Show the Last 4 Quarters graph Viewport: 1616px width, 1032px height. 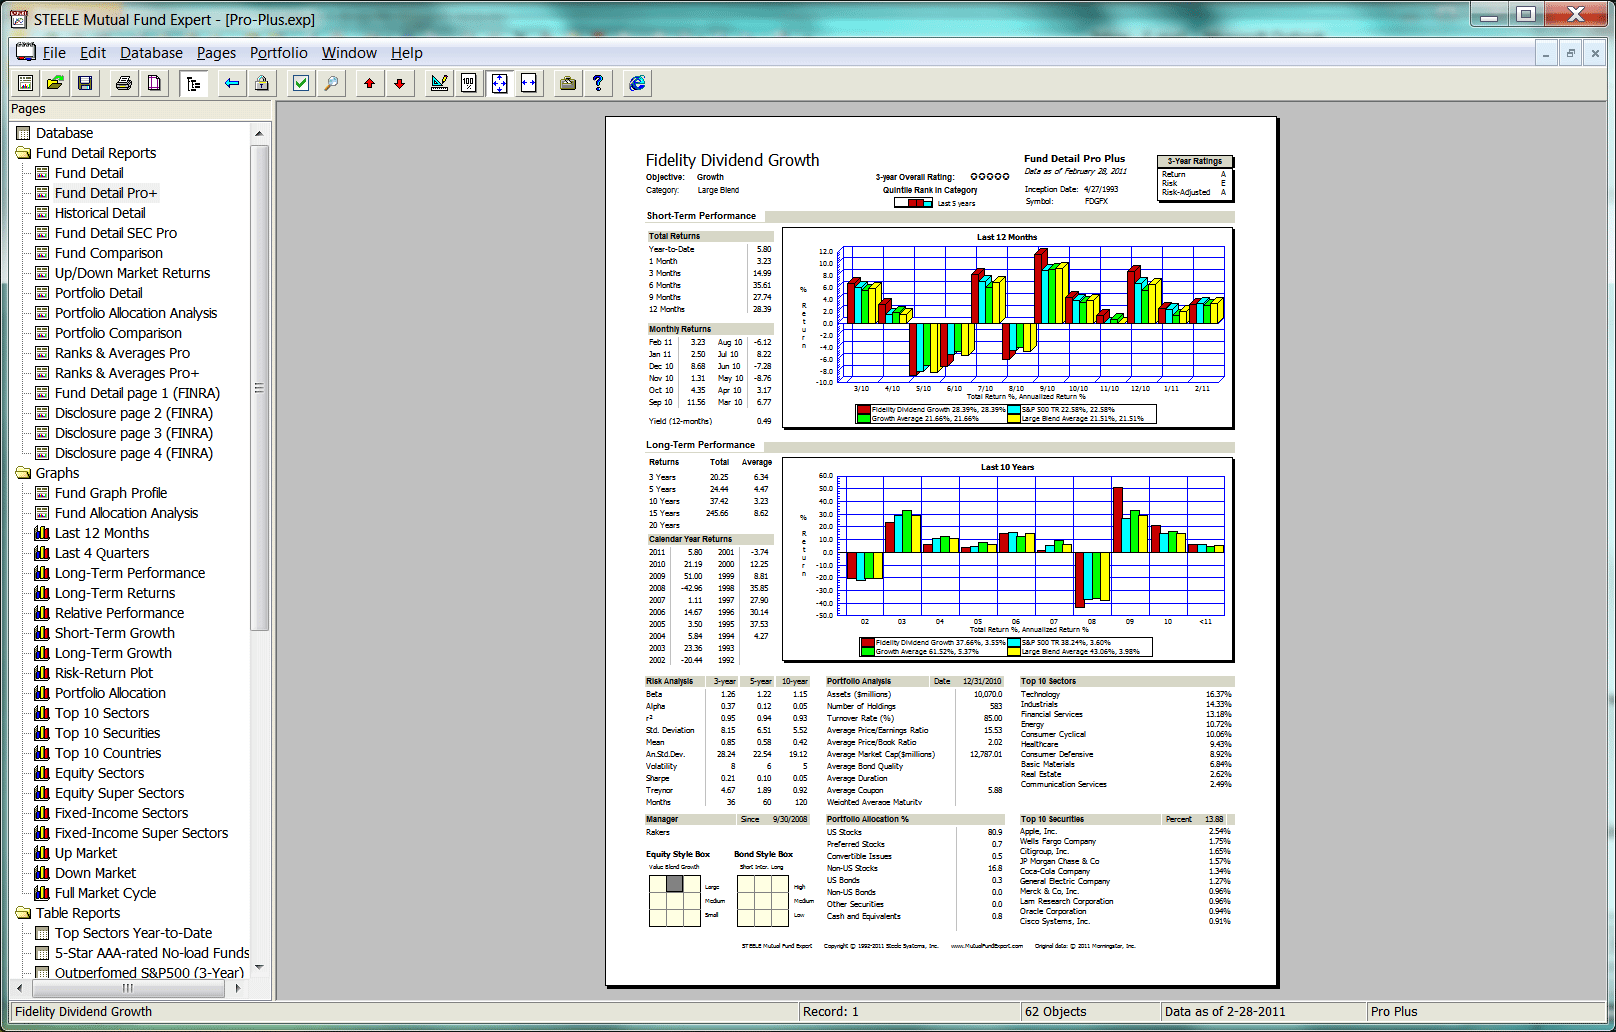[x=102, y=553]
